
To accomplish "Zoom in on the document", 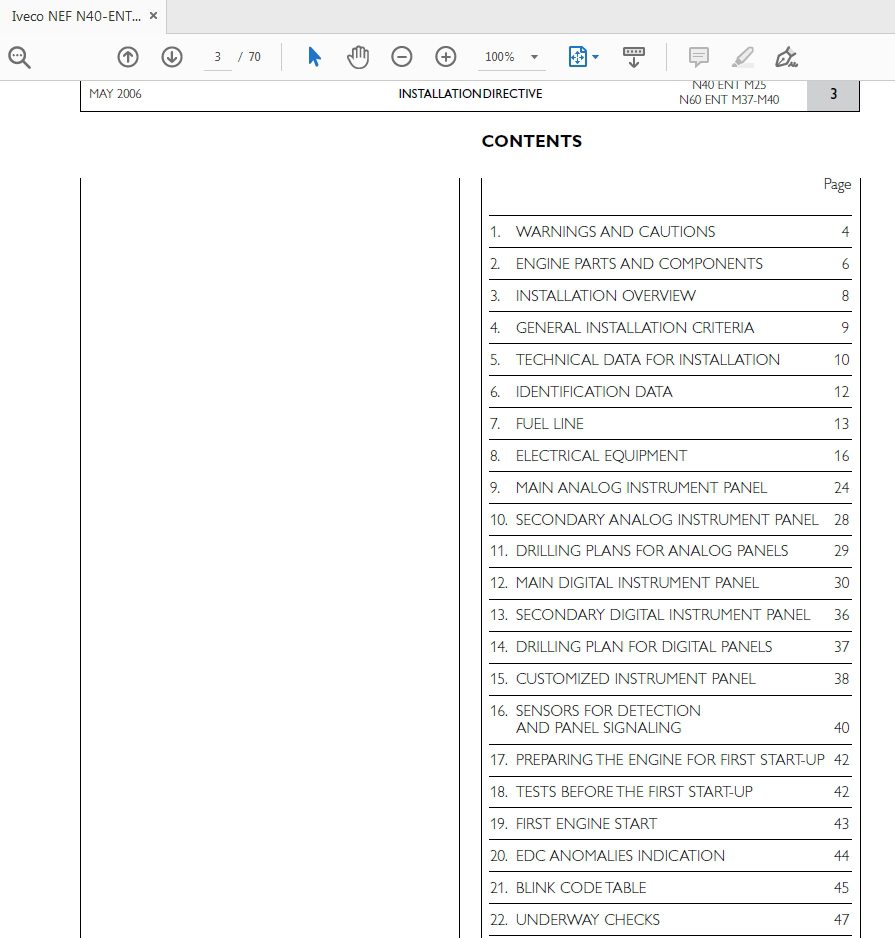I will (x=446, y=57).
